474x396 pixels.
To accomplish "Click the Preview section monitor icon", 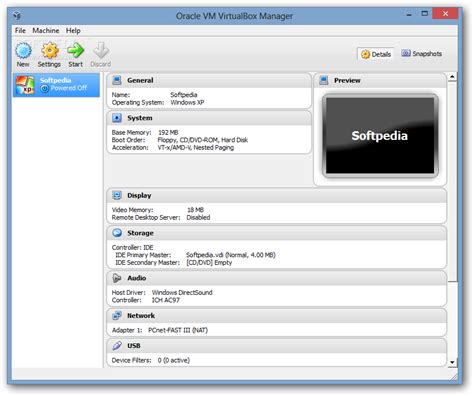I will pyautogui.click(x=324, y=80).
